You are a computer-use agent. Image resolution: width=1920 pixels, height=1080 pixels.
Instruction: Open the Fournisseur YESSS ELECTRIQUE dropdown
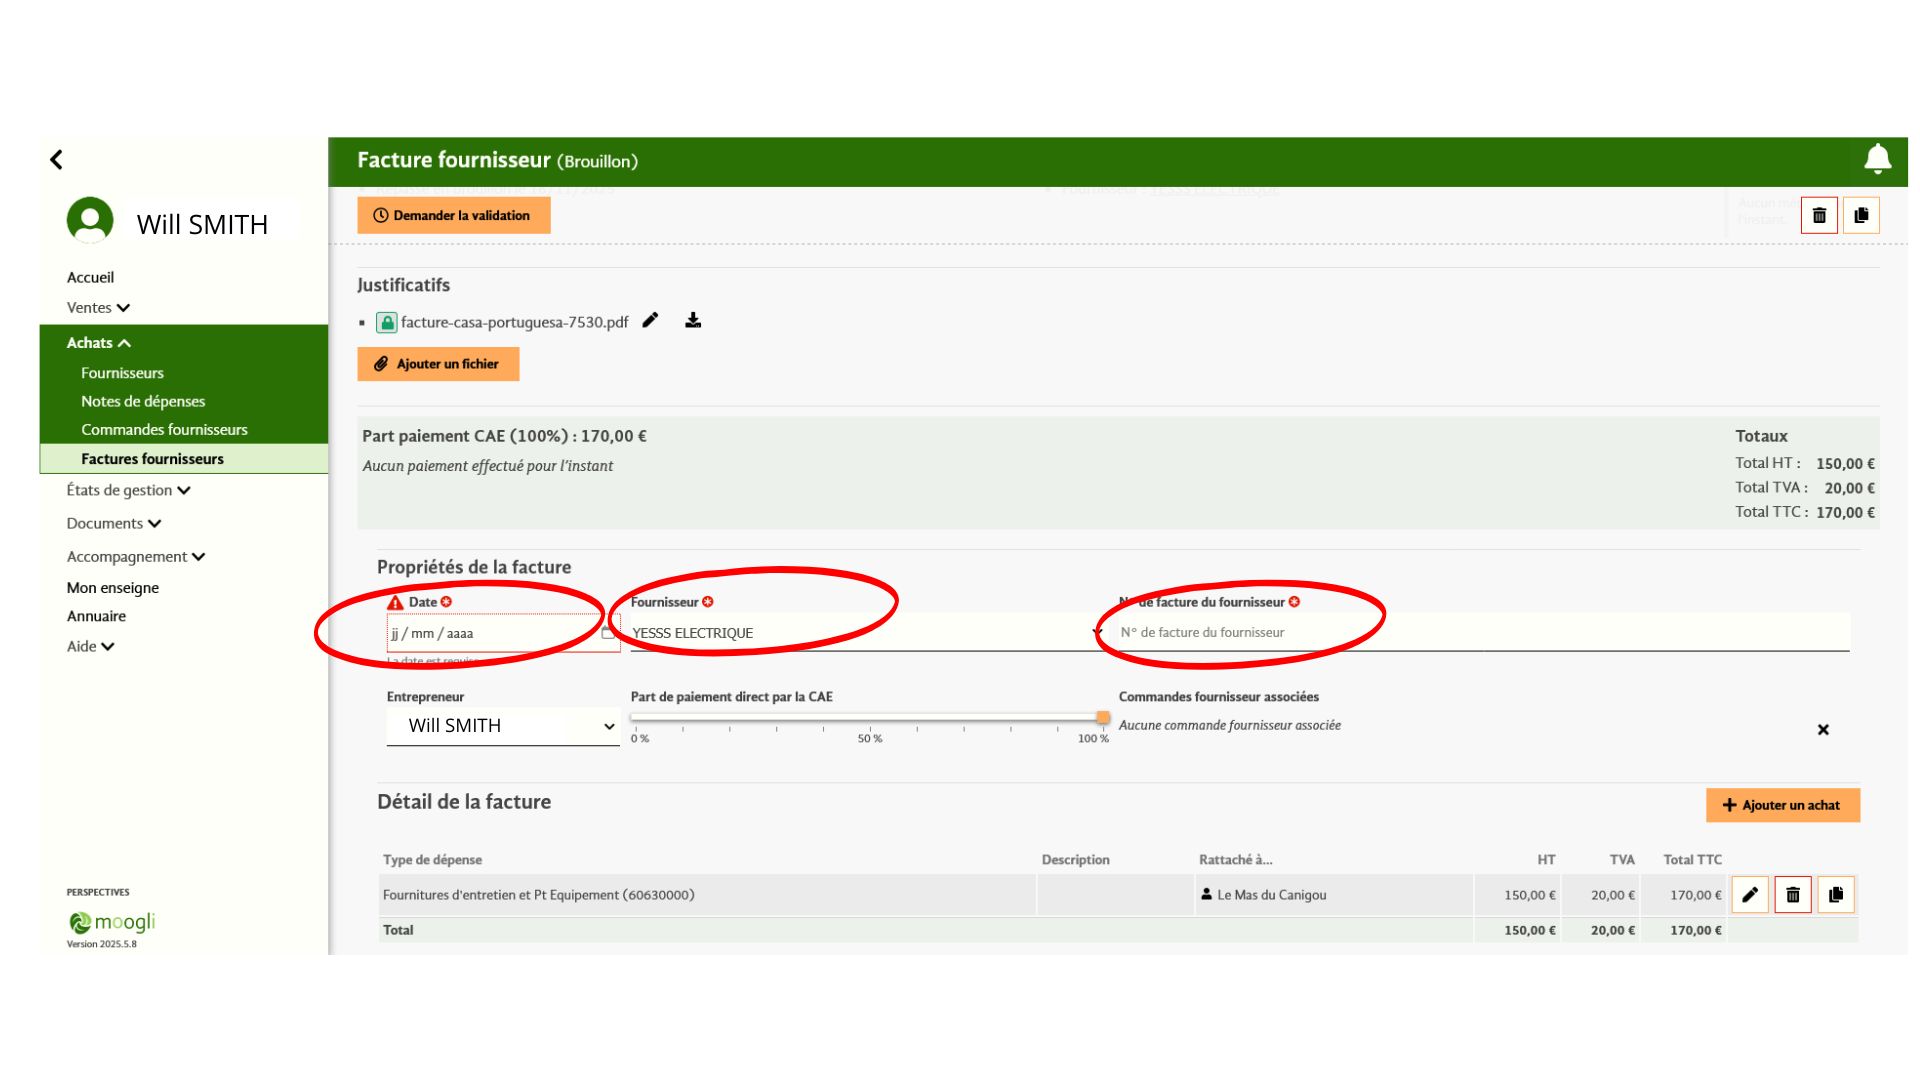pos(865,633)
